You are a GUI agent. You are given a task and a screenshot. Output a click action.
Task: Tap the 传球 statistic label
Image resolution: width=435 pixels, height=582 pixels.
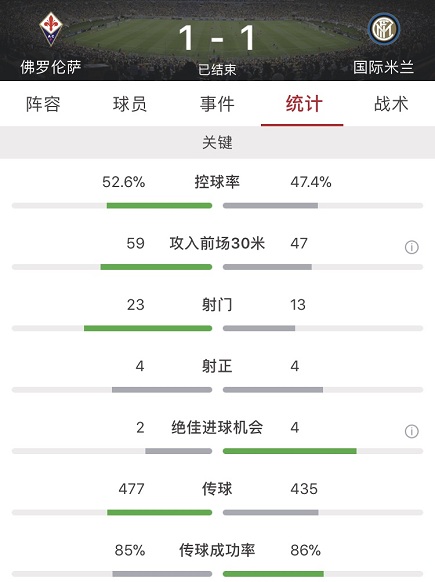point(217,489)
